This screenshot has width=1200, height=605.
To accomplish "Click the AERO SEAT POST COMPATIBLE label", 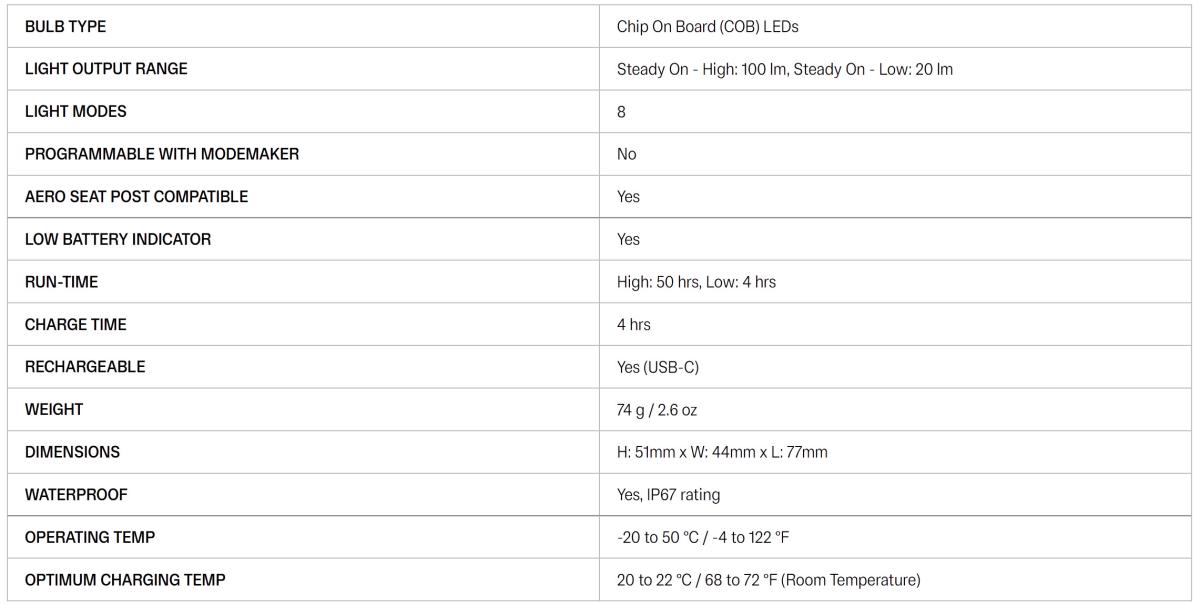I will tap(136, 197).
